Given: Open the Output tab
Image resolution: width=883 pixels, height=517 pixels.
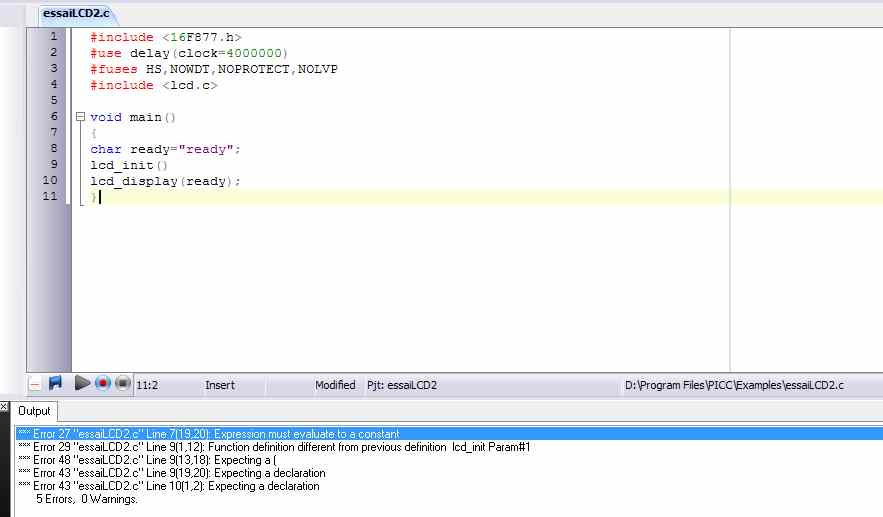Looking at the screenshot, I should (x=34, y=411).
